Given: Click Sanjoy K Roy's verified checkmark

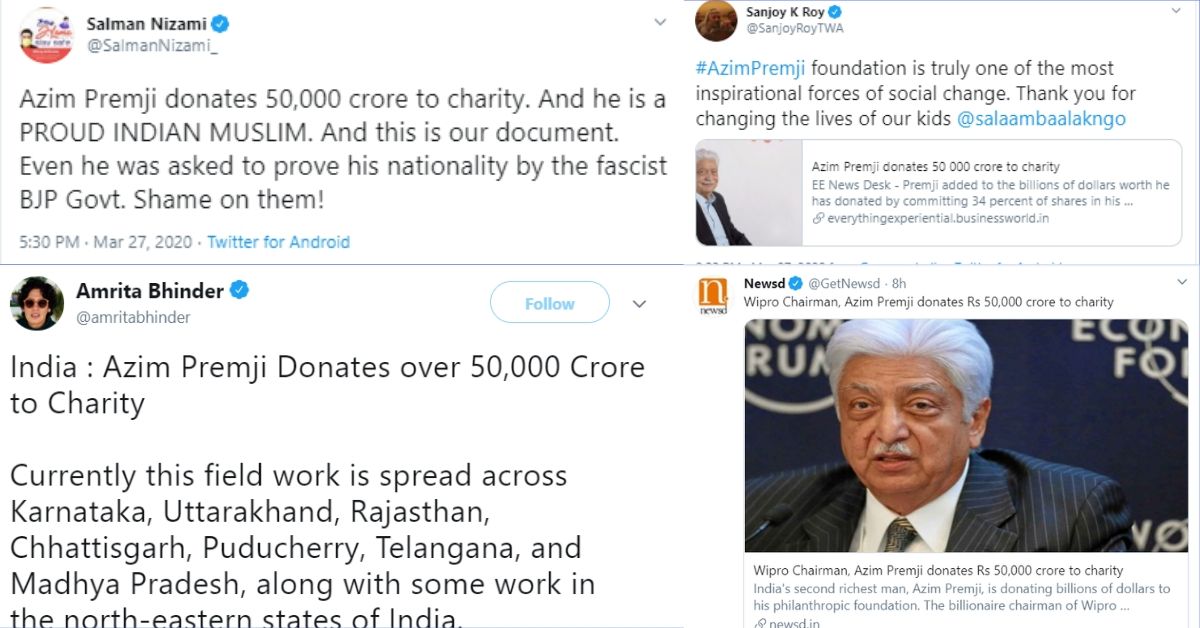Looking at the screenshot, I should (835, 12).
